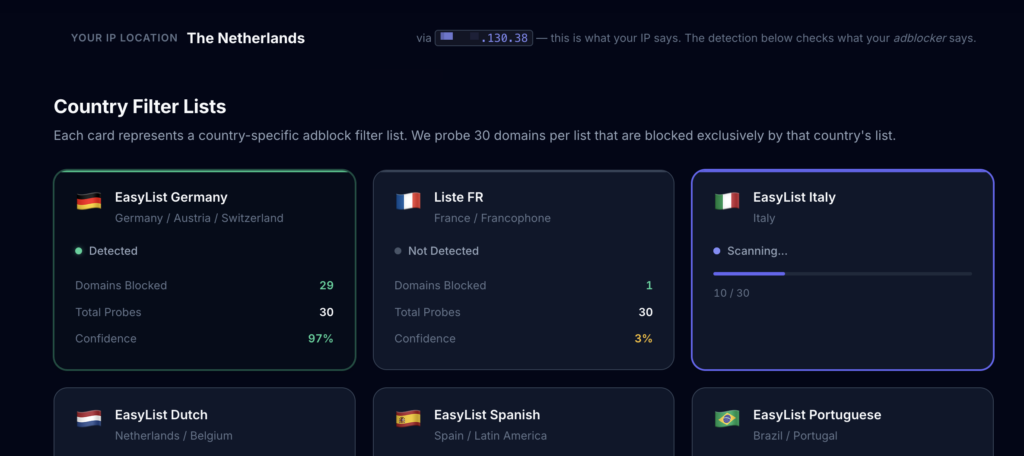Click The Netherlands location text
The image size is (1024, 456).
coord(245,38)
